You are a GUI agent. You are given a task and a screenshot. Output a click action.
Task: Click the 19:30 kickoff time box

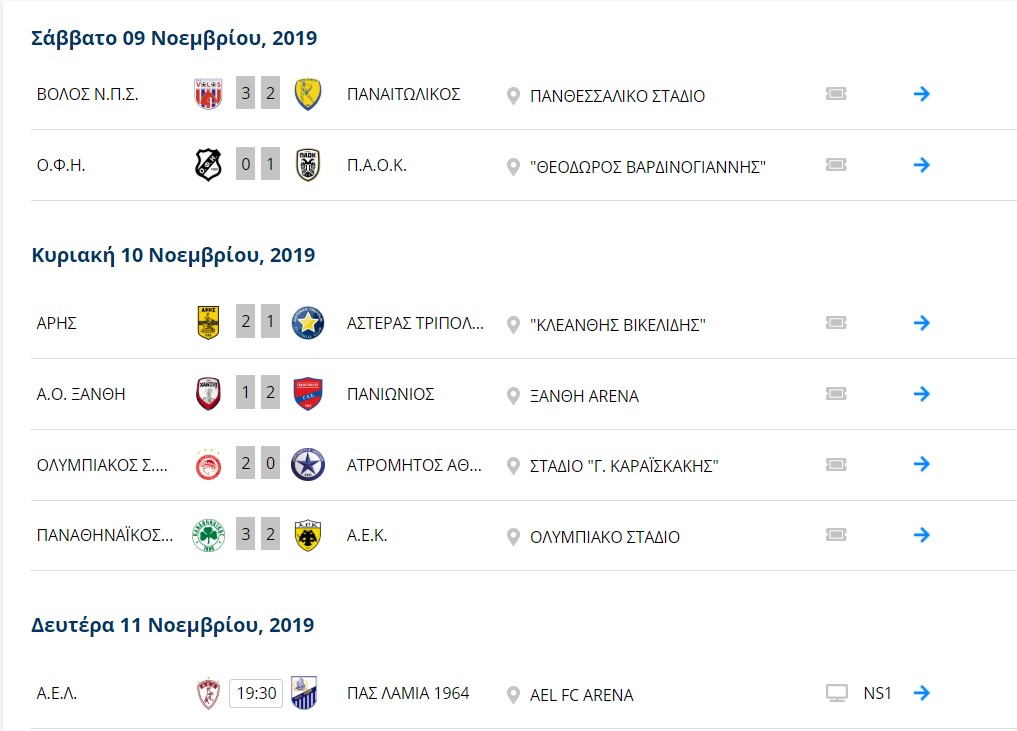(256, 693)
